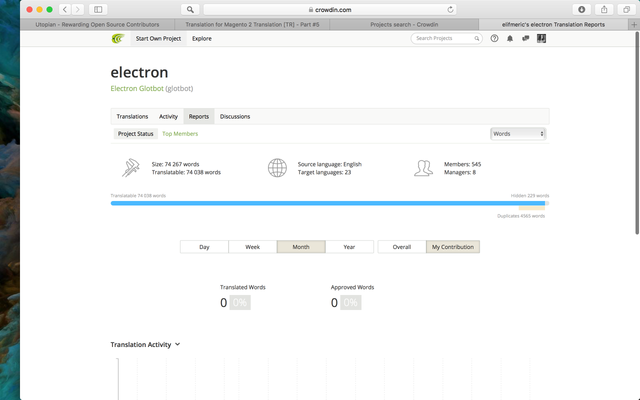
Task: Click the Crowdin logo icon
Action: 119,39
